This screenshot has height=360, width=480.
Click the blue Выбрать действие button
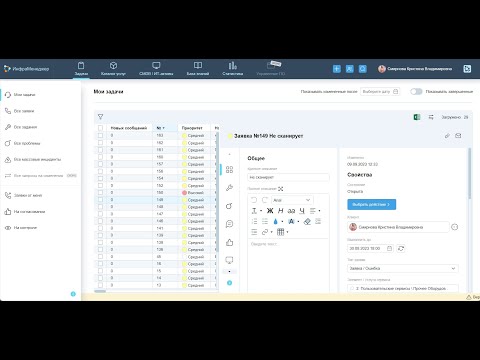coord(372,204)
